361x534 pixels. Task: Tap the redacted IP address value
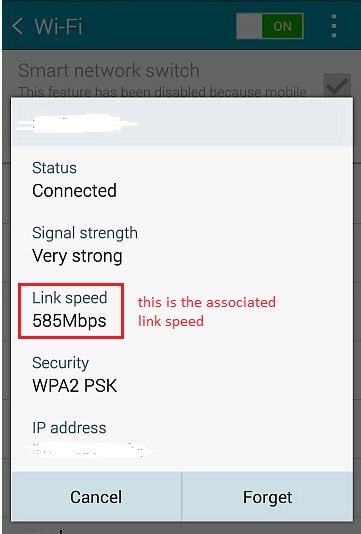[x=92, y=450]
